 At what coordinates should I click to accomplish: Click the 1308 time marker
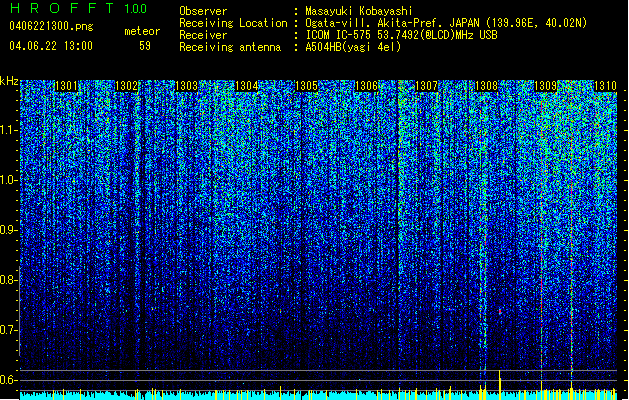(x=486, y=86)
